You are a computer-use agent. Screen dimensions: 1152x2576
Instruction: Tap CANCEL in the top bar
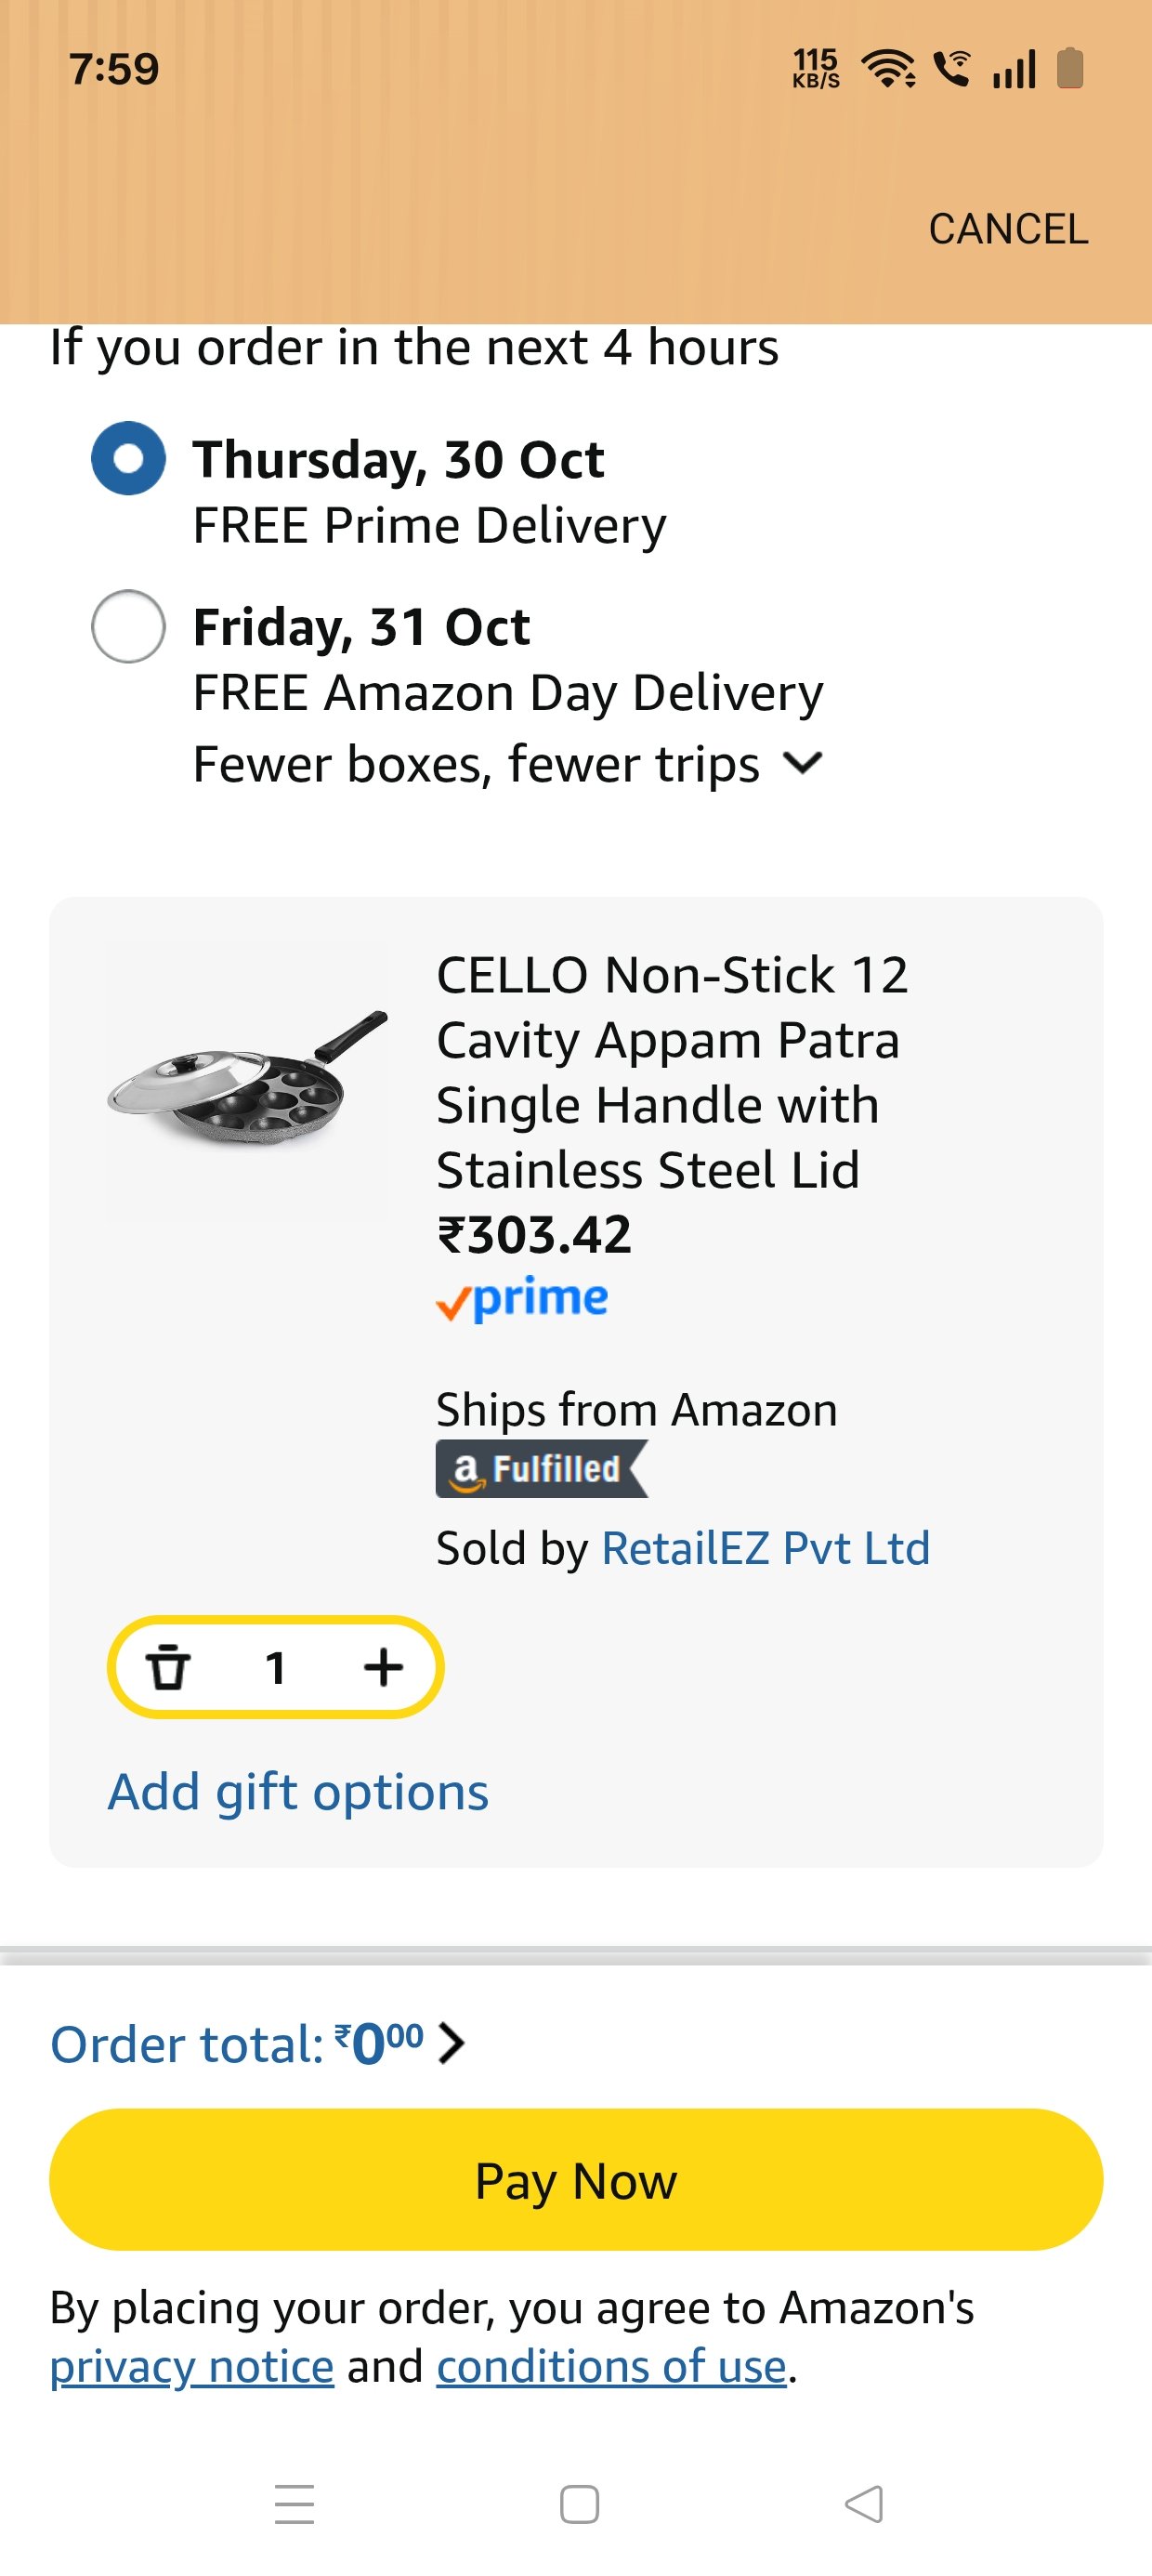pos(1007,229)
